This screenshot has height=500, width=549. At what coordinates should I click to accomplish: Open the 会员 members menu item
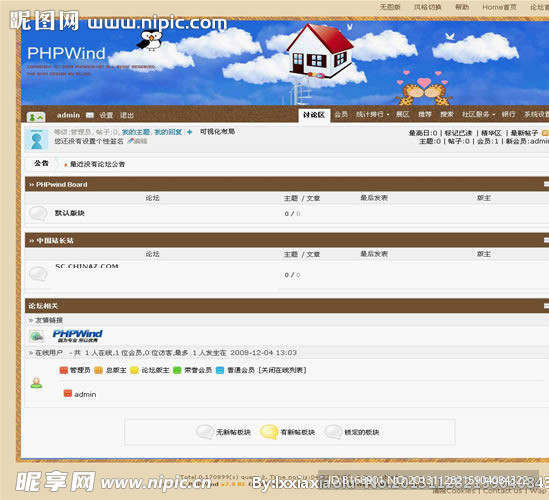341,114
